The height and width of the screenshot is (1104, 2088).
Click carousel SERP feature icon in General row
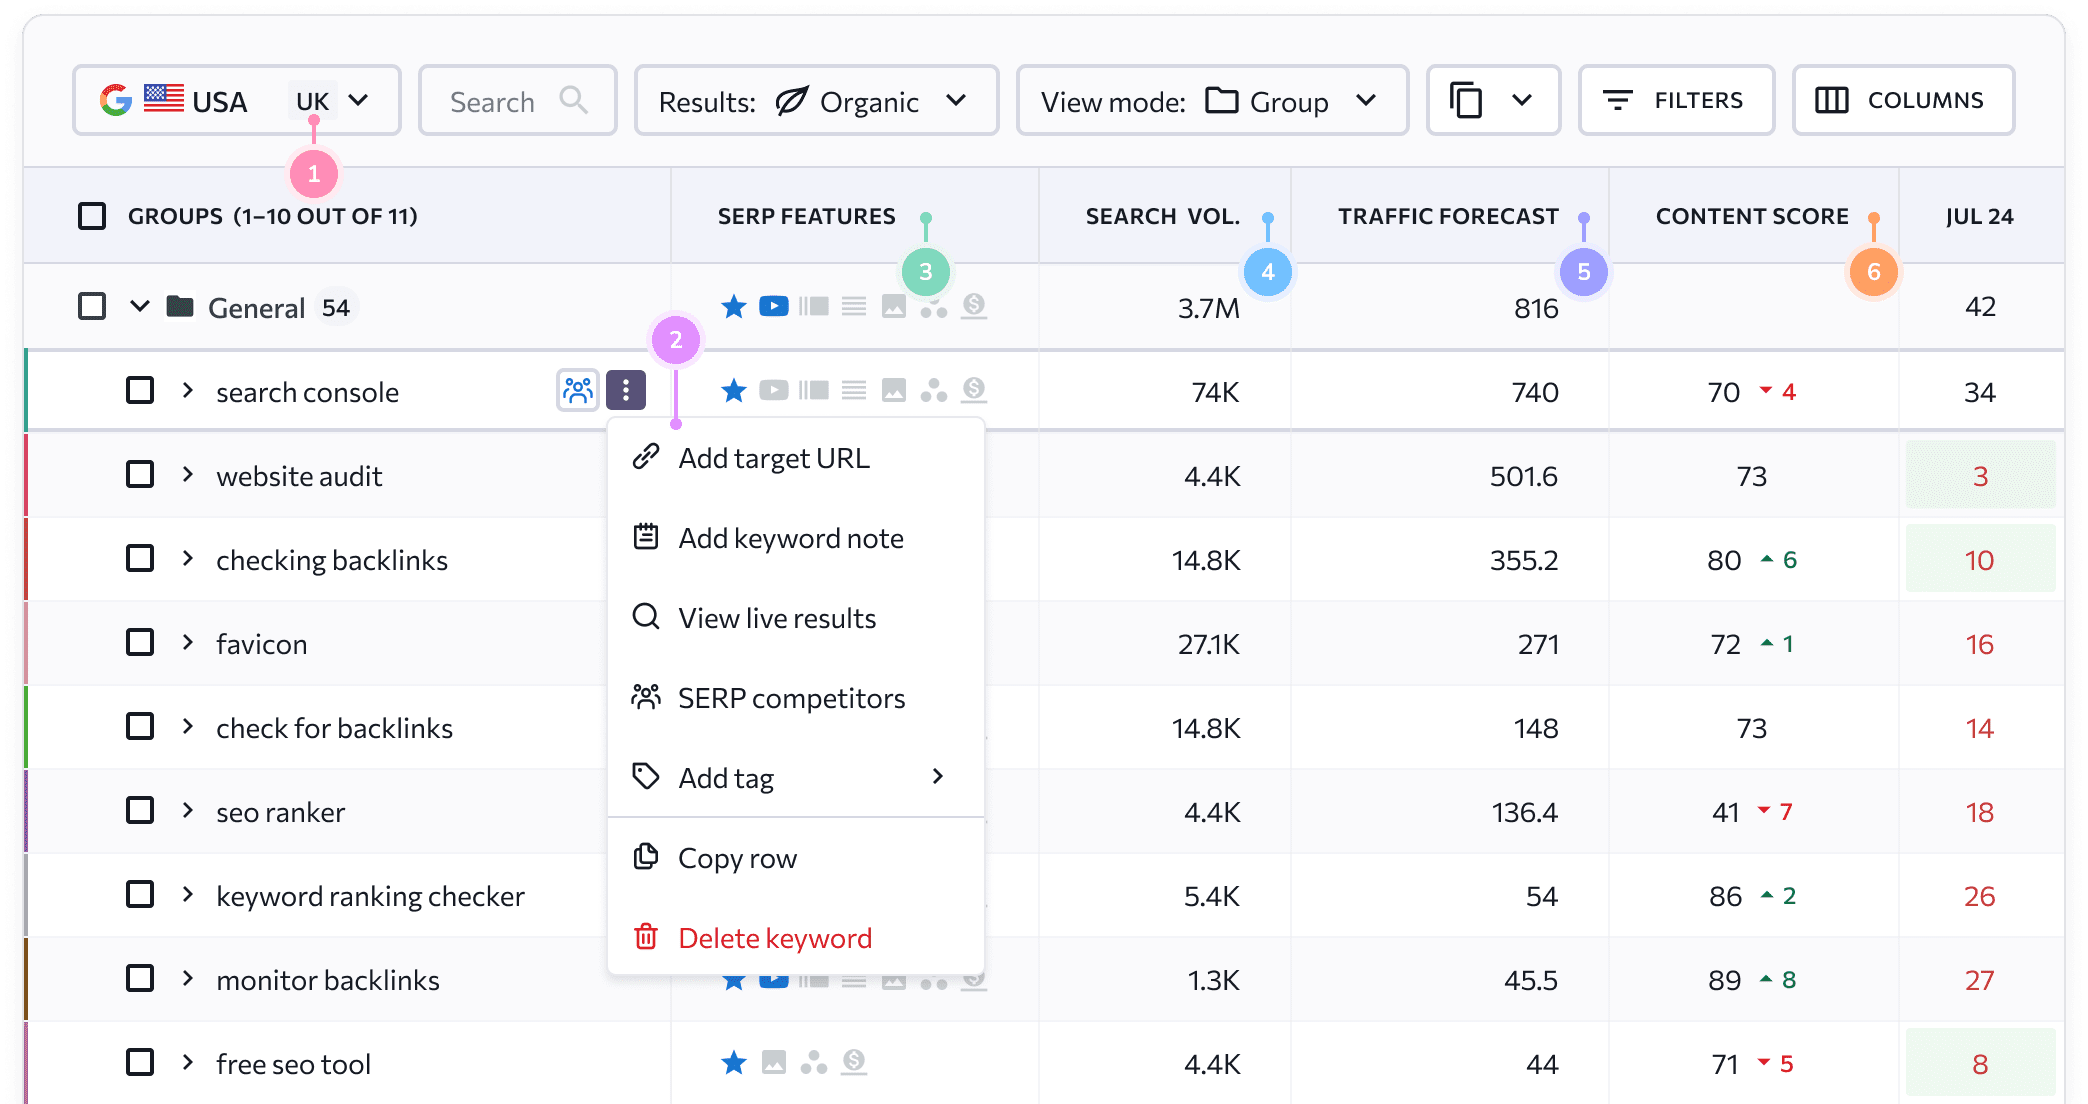814,306
